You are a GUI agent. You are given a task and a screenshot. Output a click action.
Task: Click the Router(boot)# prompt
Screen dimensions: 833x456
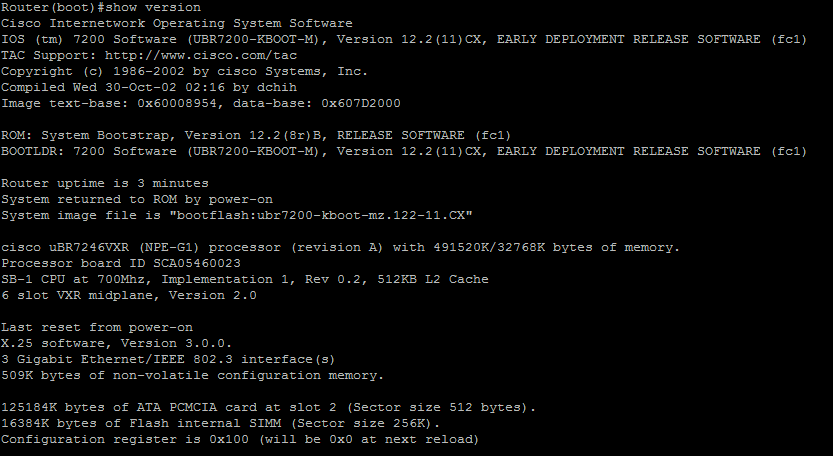tap(53, 7)
